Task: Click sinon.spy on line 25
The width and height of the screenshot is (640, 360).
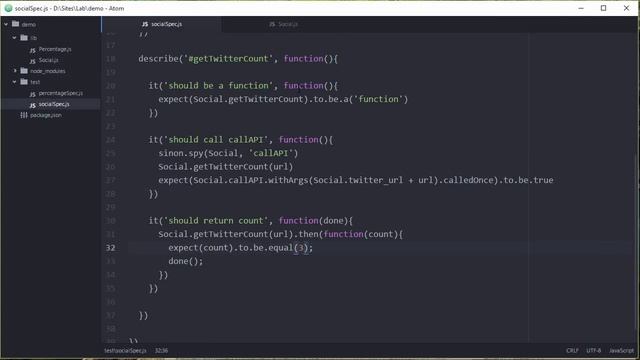Action: click(180, 153)
